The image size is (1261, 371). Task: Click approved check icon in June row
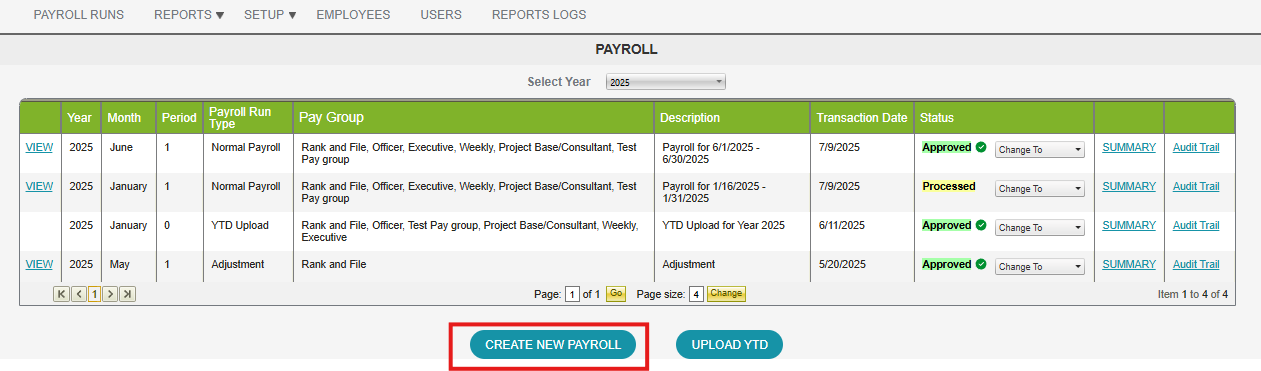click(x=981, y=148)
